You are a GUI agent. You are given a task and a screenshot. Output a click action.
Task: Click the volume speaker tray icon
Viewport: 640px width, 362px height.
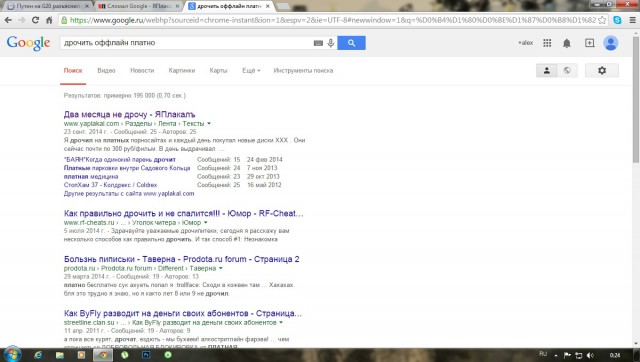tap(590, 355)
